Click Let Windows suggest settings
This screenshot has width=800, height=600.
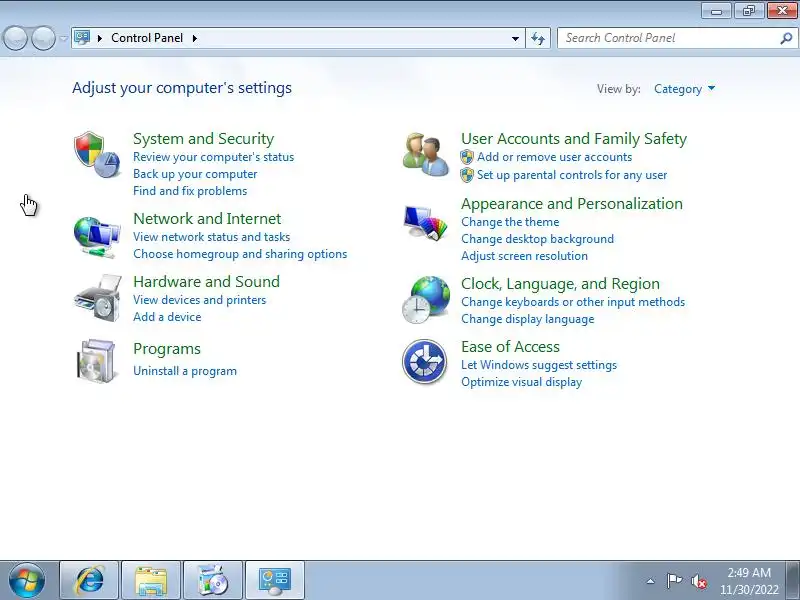tap(539, 365)
